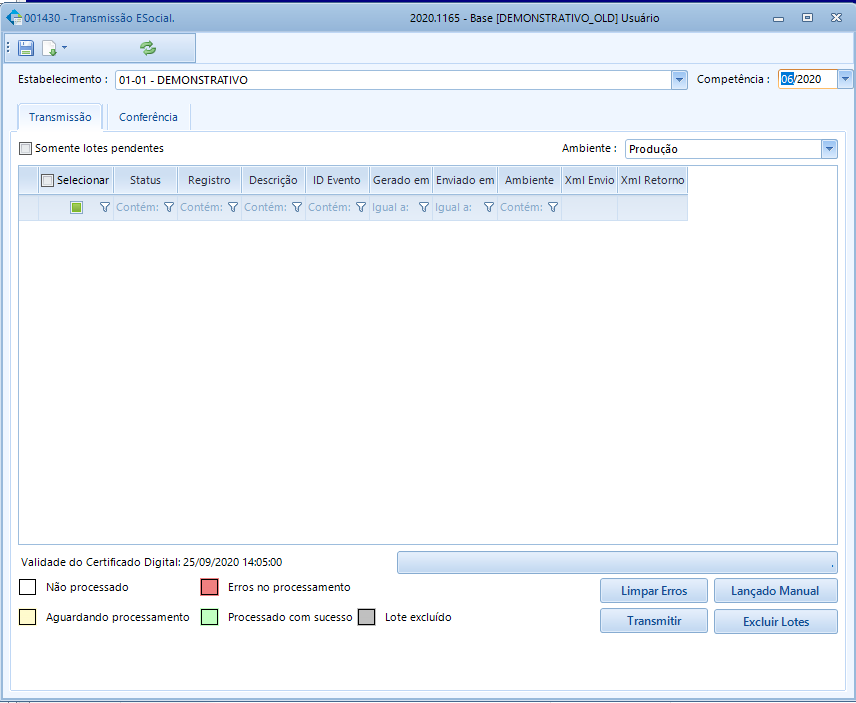Toggle the Selecionar header checkbox
This screenshot has width=856, height=703.
[x=47, y=180]
